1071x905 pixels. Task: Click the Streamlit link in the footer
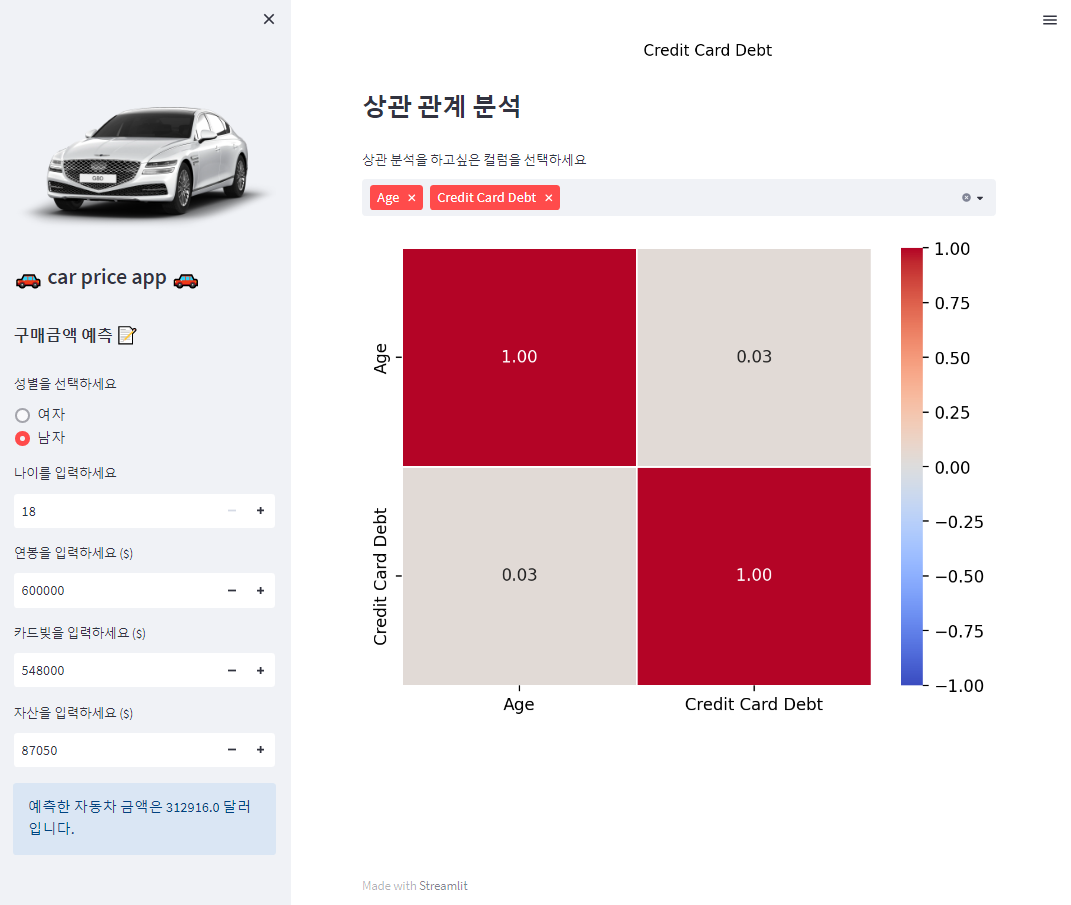(x=444, y=885)
